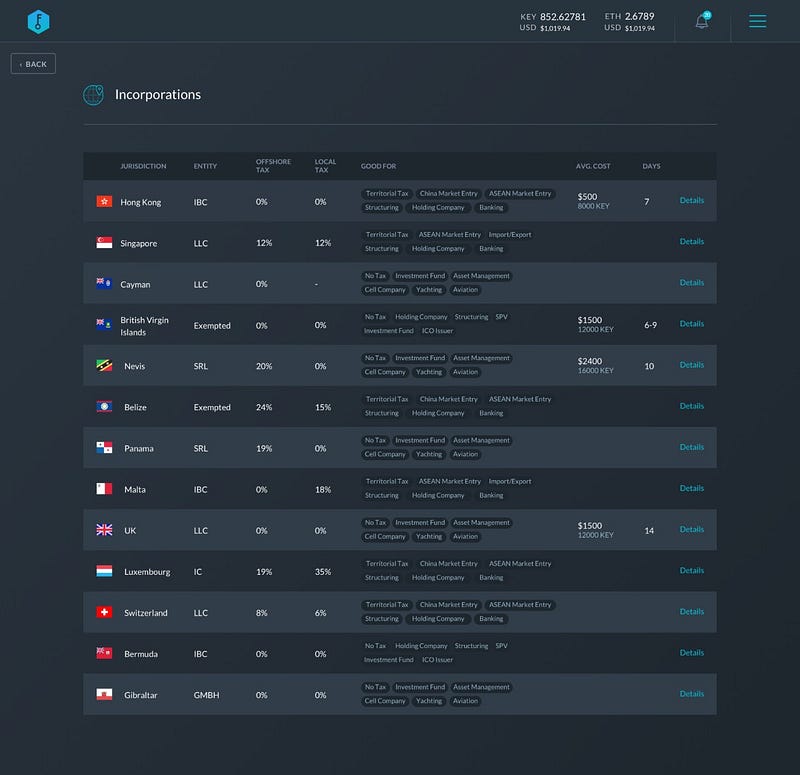Open Details for Switzerland
Image resolution: width=800 pixels, height=775 pixels.
691,611
